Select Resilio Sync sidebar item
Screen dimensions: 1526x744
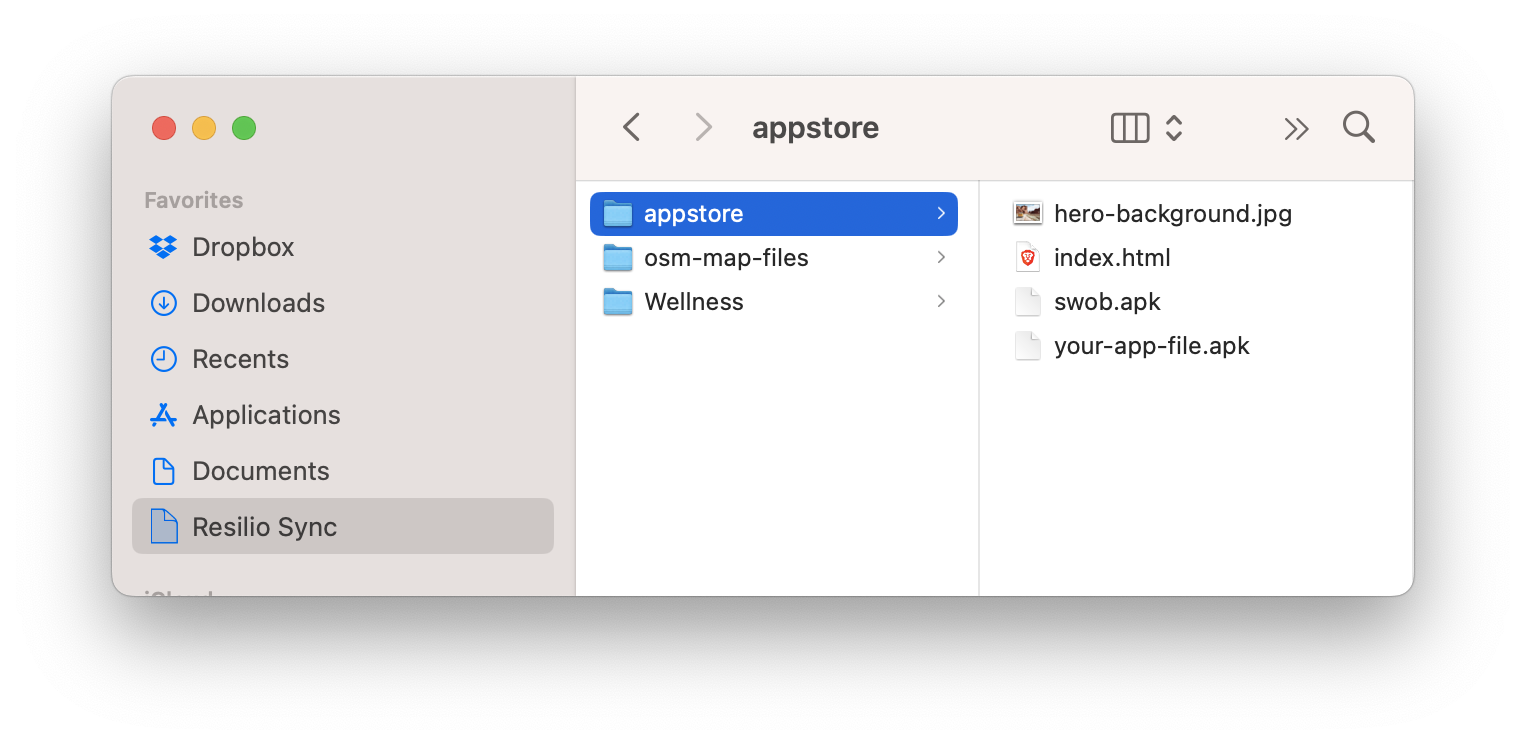coord(264,527)
